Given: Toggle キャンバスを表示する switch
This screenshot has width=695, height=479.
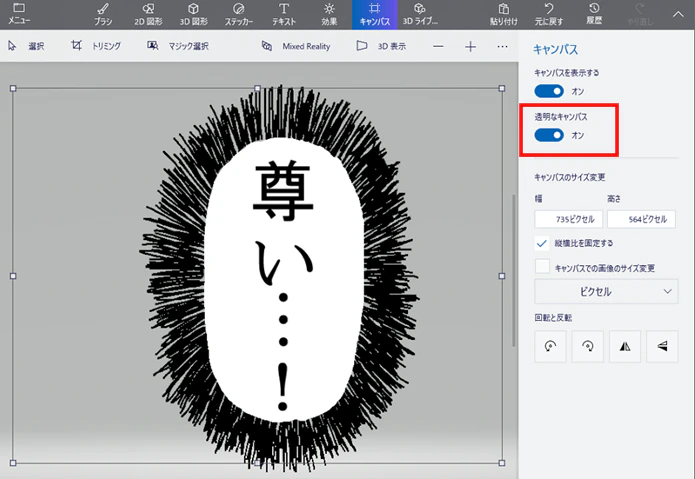Looking at the screenshot, I should click(549, 91).
